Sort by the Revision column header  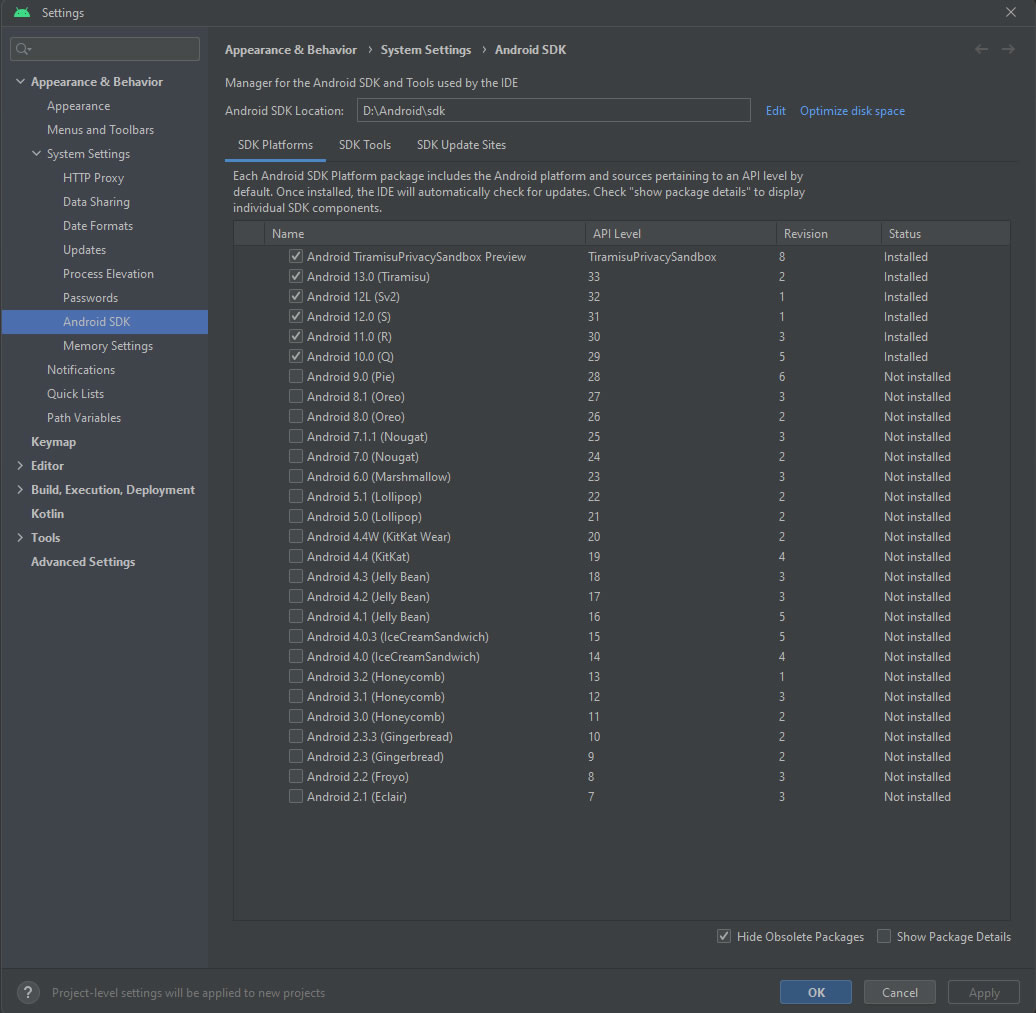point(829,233)
